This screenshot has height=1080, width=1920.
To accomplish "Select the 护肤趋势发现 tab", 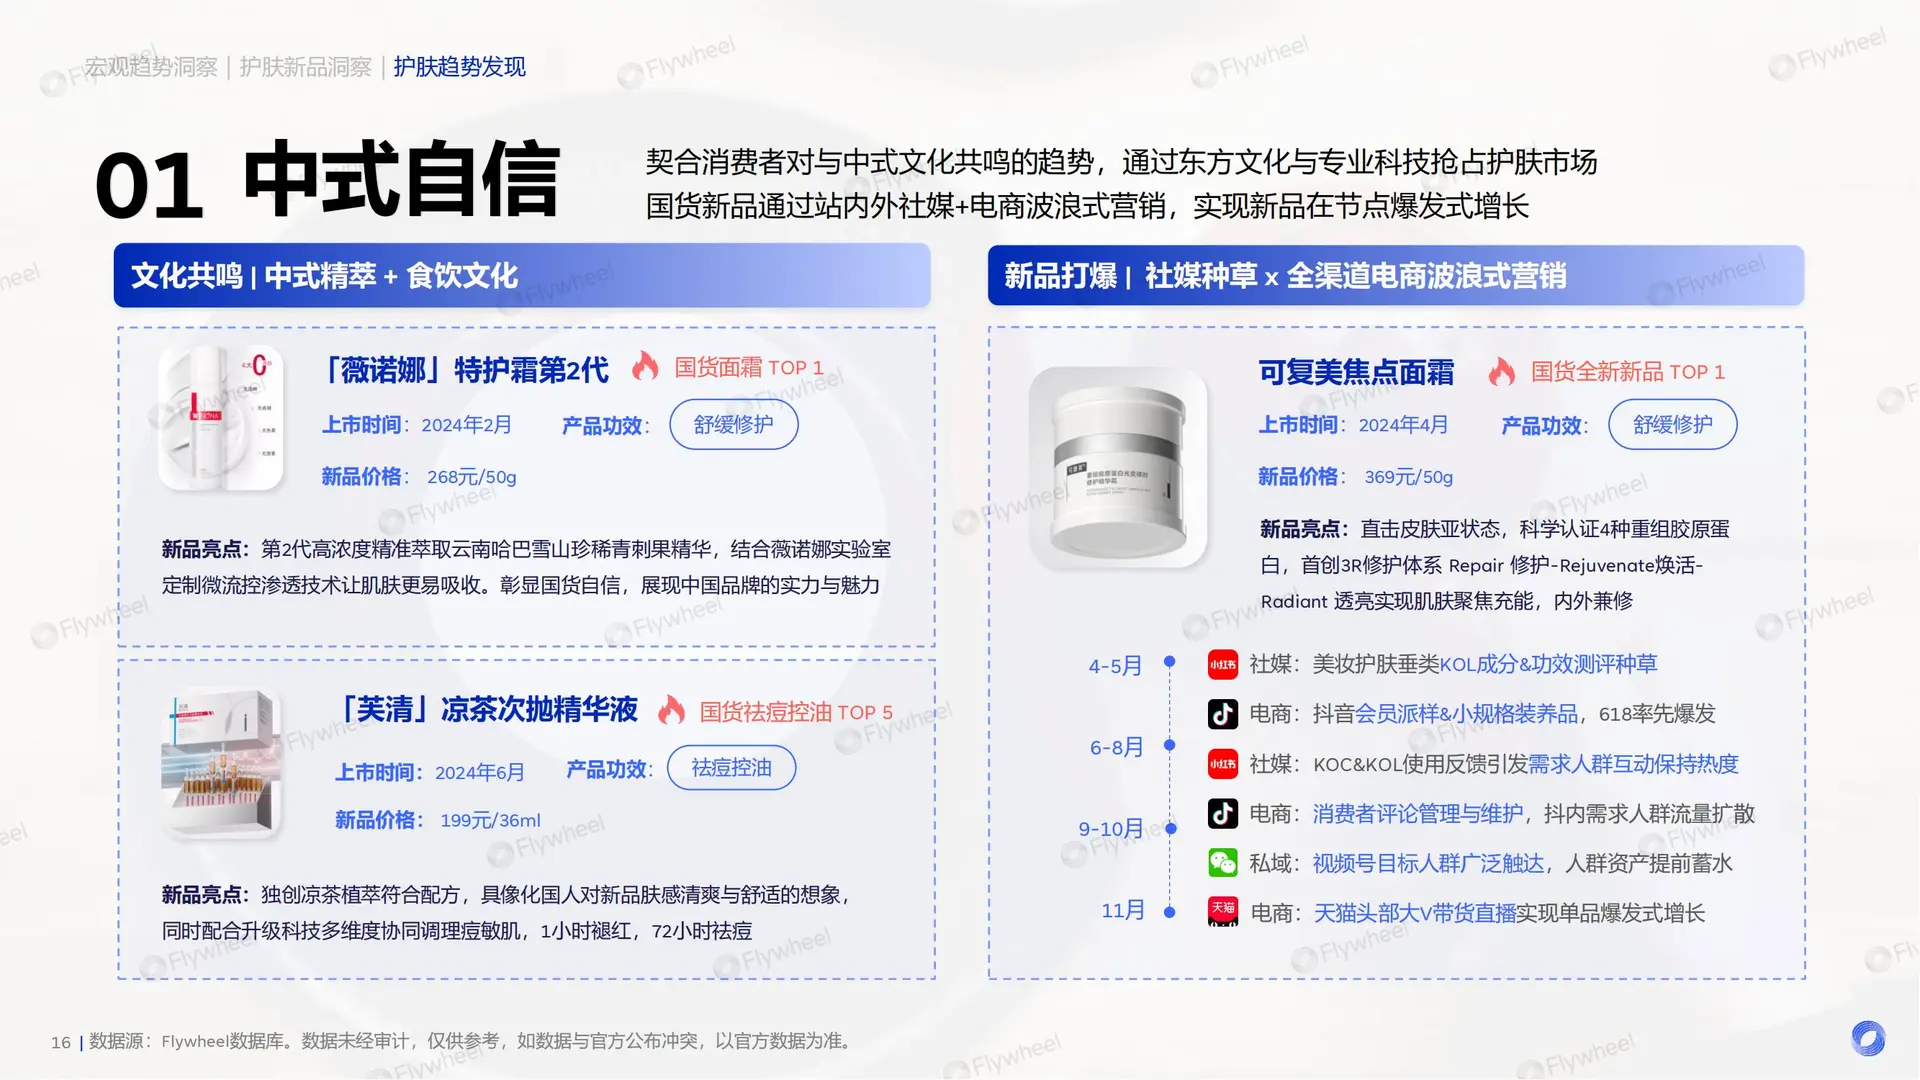I will (460, 67).
